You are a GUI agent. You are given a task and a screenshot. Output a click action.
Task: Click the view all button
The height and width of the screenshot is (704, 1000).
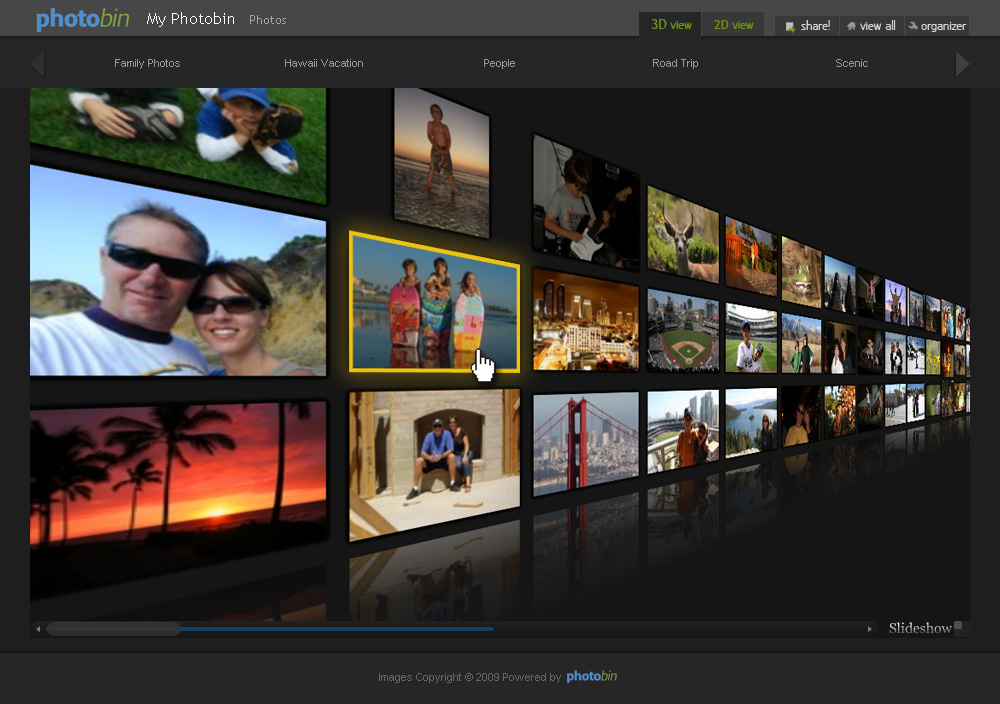pyautogui.click(x=872, y=26)
